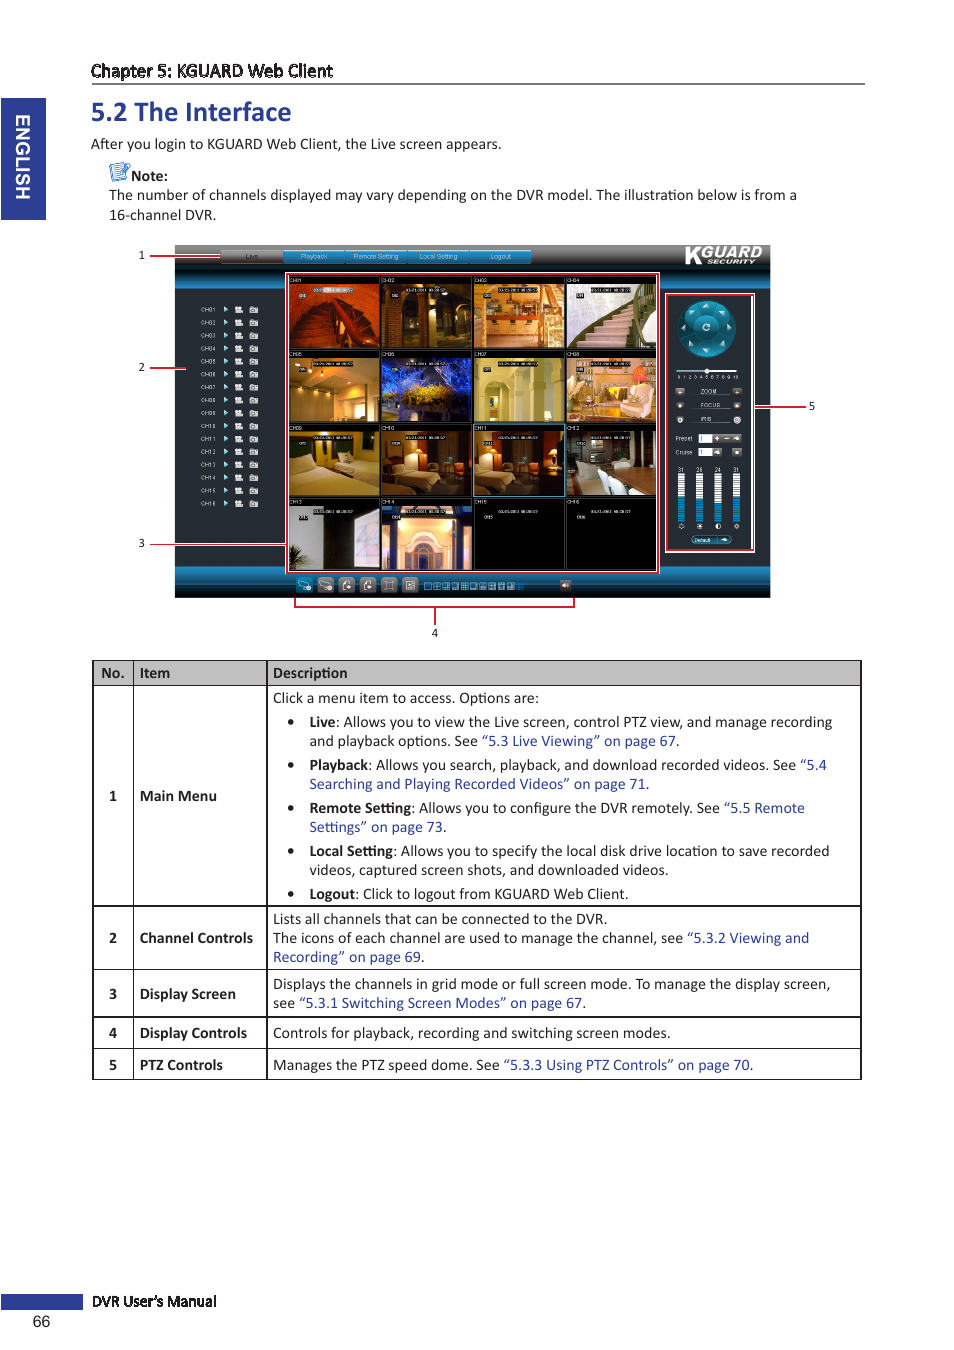The width and height of the screenshot is (954, 1350).
Task: Switch to the Live tab
Action: [252, 257]
